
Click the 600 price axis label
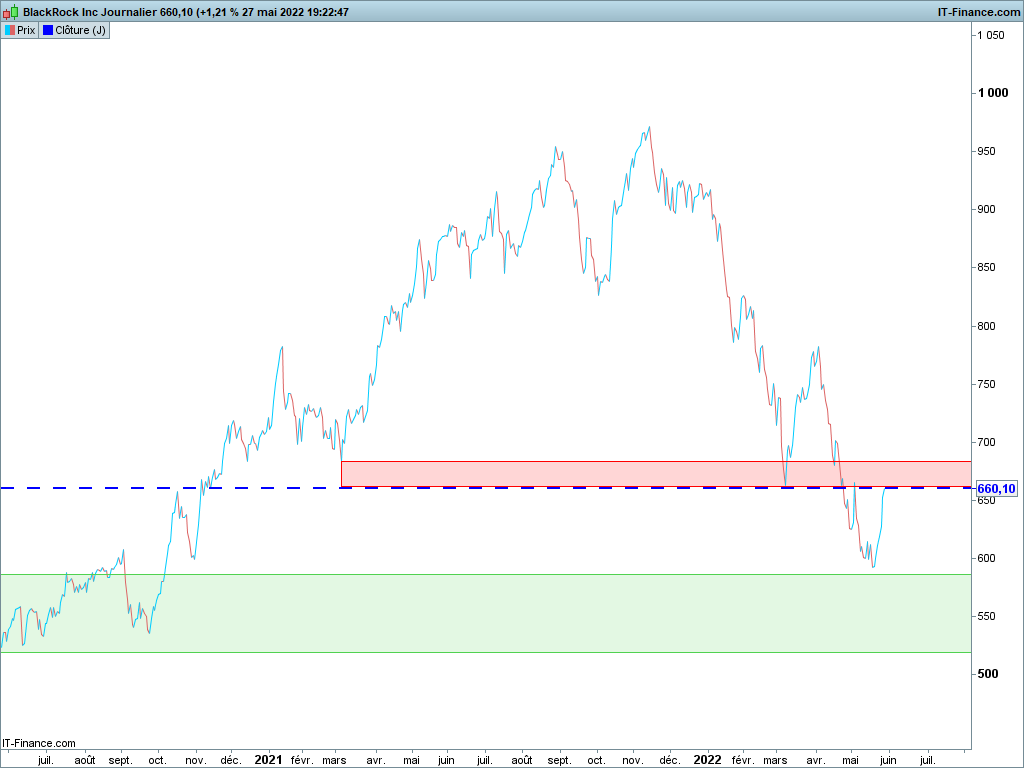pos(986,558)
